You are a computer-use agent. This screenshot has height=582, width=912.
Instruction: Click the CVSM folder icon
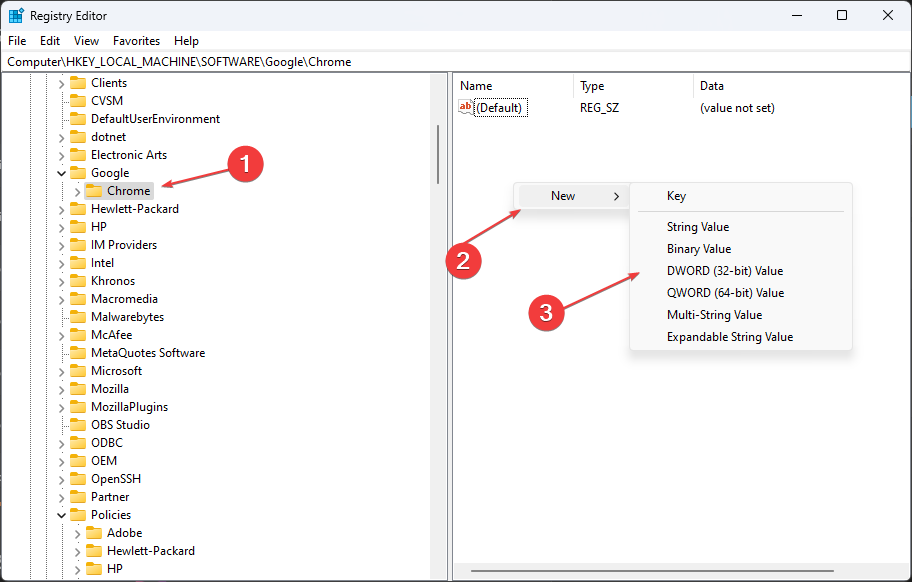point(78,101)
